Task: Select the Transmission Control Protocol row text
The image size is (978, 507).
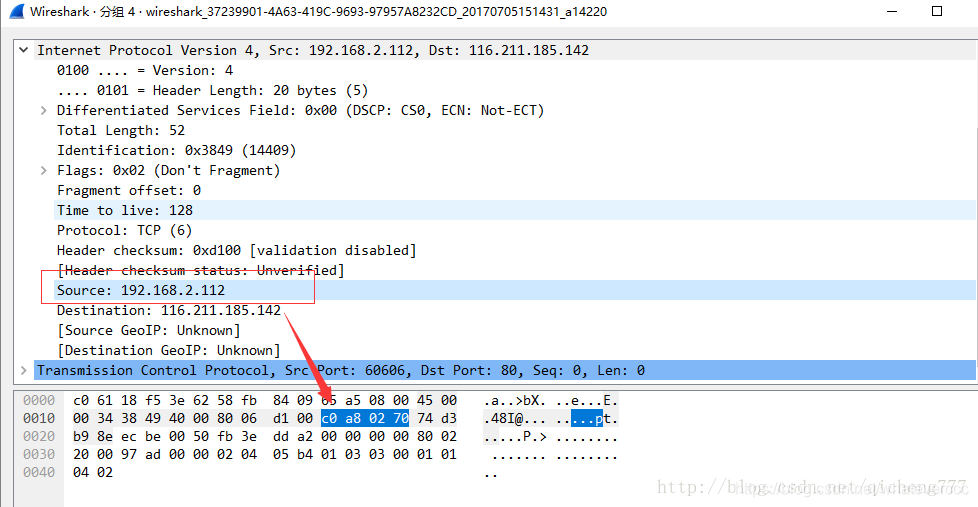Action: pos(341,370)
